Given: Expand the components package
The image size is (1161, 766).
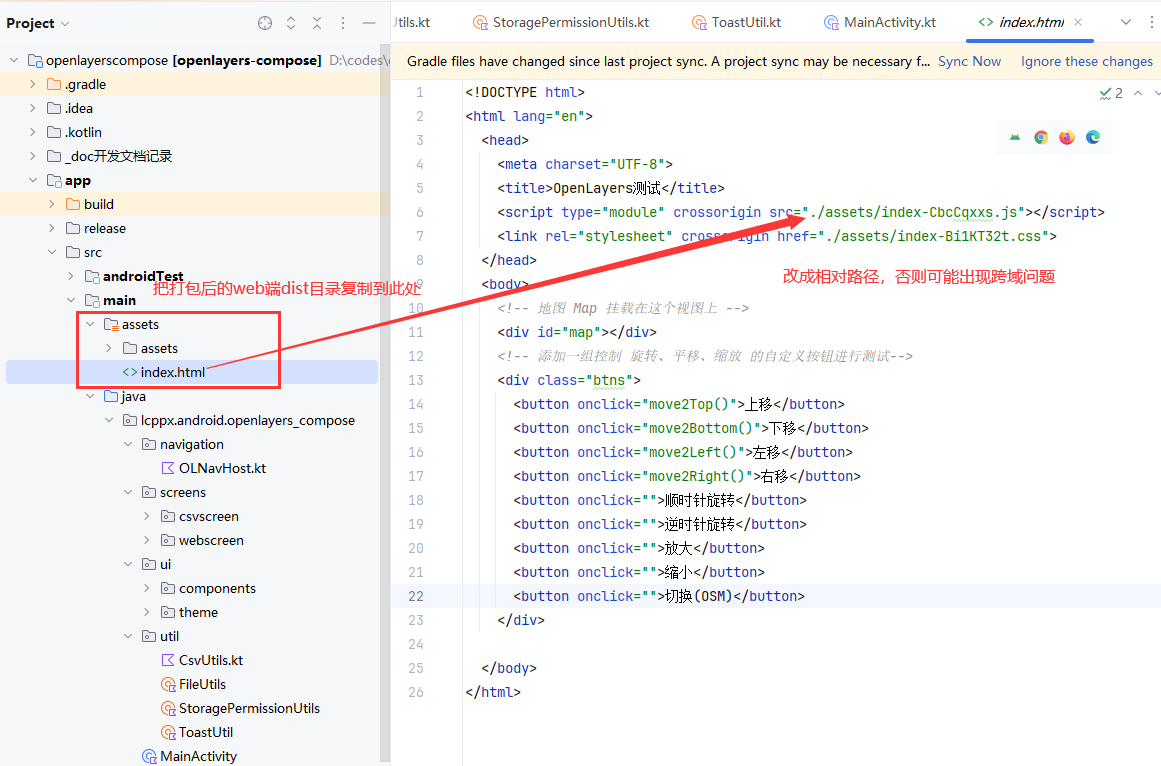Looking at the screenshot, I should click(147, 588).
